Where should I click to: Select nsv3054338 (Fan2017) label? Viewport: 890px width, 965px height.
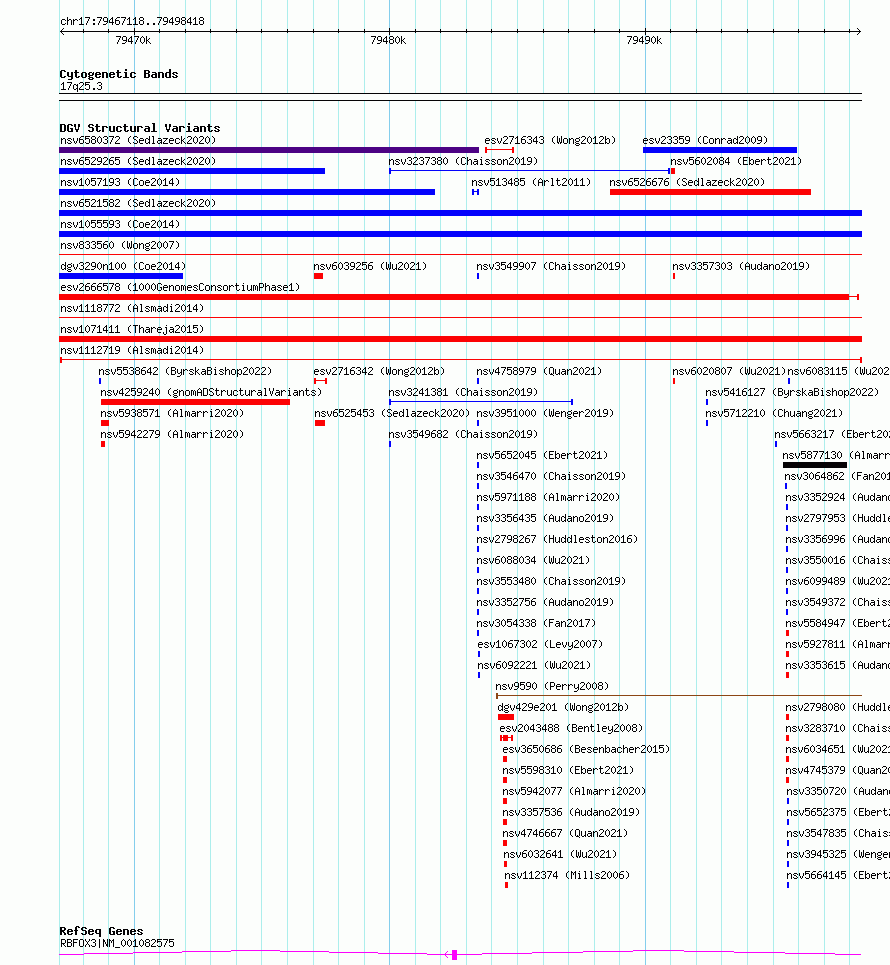536,623
